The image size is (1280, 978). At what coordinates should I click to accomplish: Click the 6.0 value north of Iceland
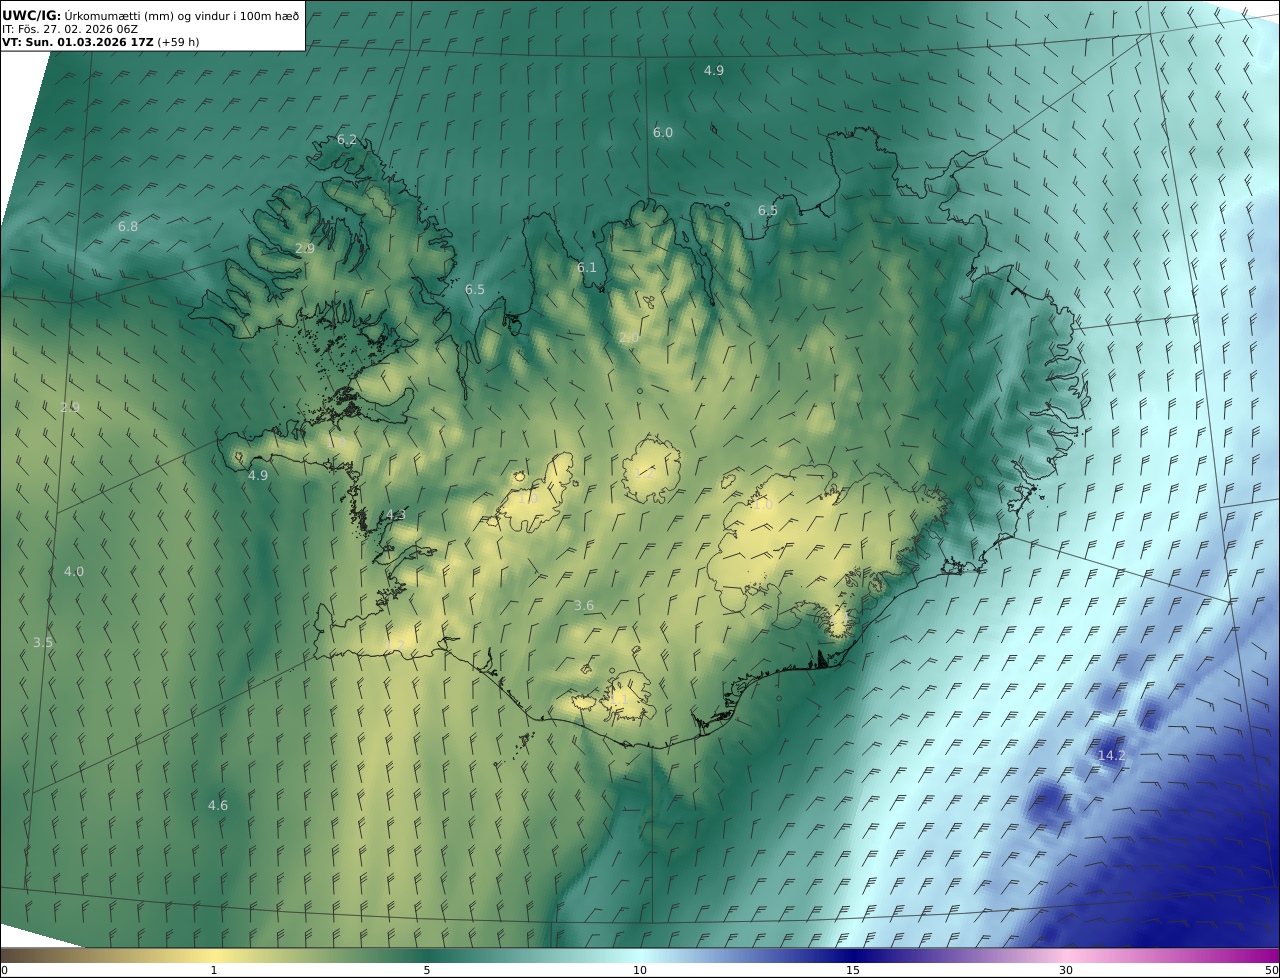(x=663, y=132)
